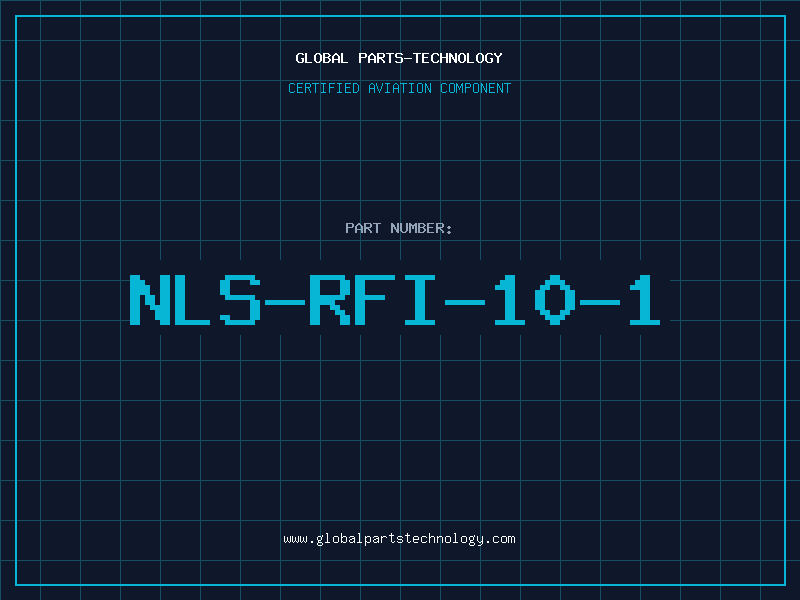Click the GLOBAL PARTS-TECHNOLOGY heading
This screenshot has width=800, height=600.
(399, 58)
